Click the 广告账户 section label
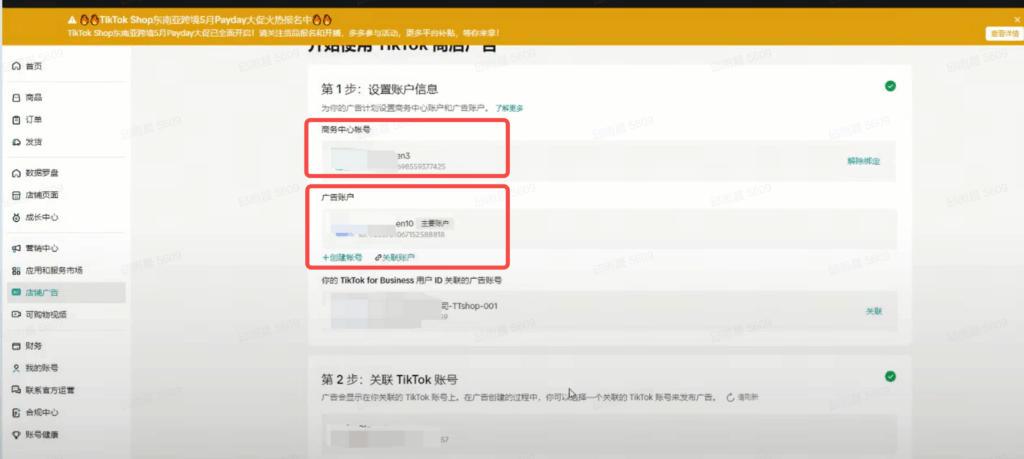The image size is (1024, 459). click(x=338, y=197)
